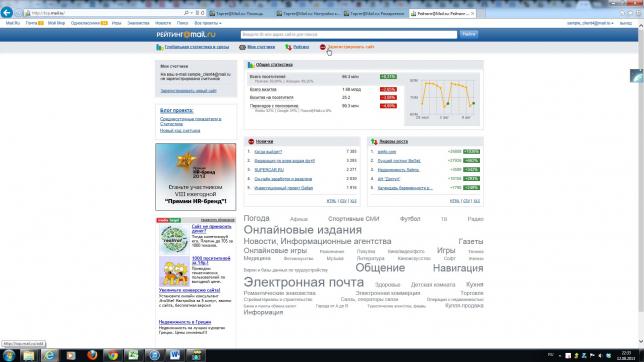Click the Лидеры роста arrows icon
The width and height of the screenshot is (644, 362).
pos(374,141)
